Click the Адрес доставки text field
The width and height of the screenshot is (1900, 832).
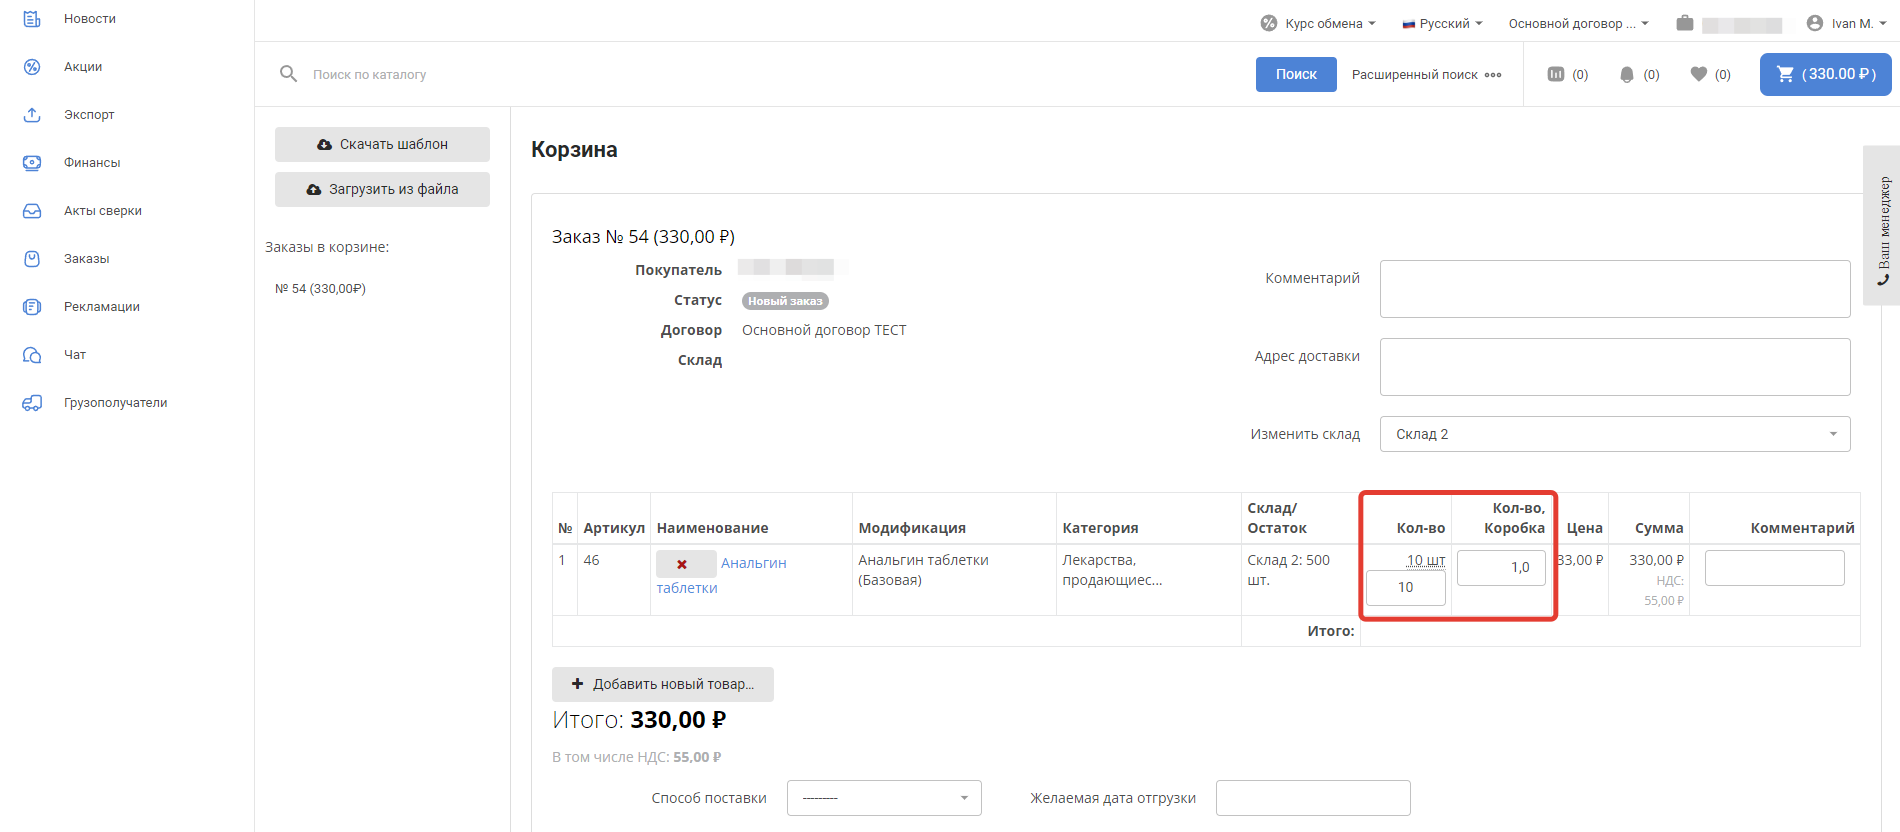click(x=1614, y=367)
